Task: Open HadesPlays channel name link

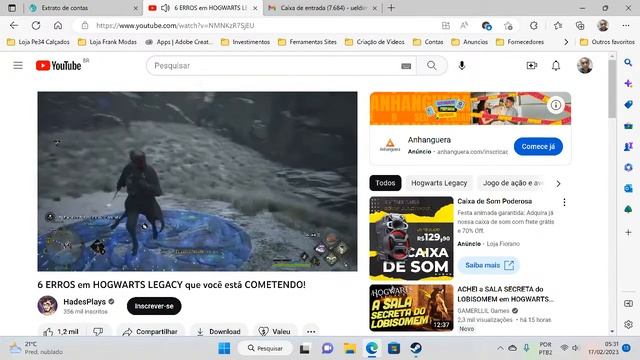Action: click(84, 302)
